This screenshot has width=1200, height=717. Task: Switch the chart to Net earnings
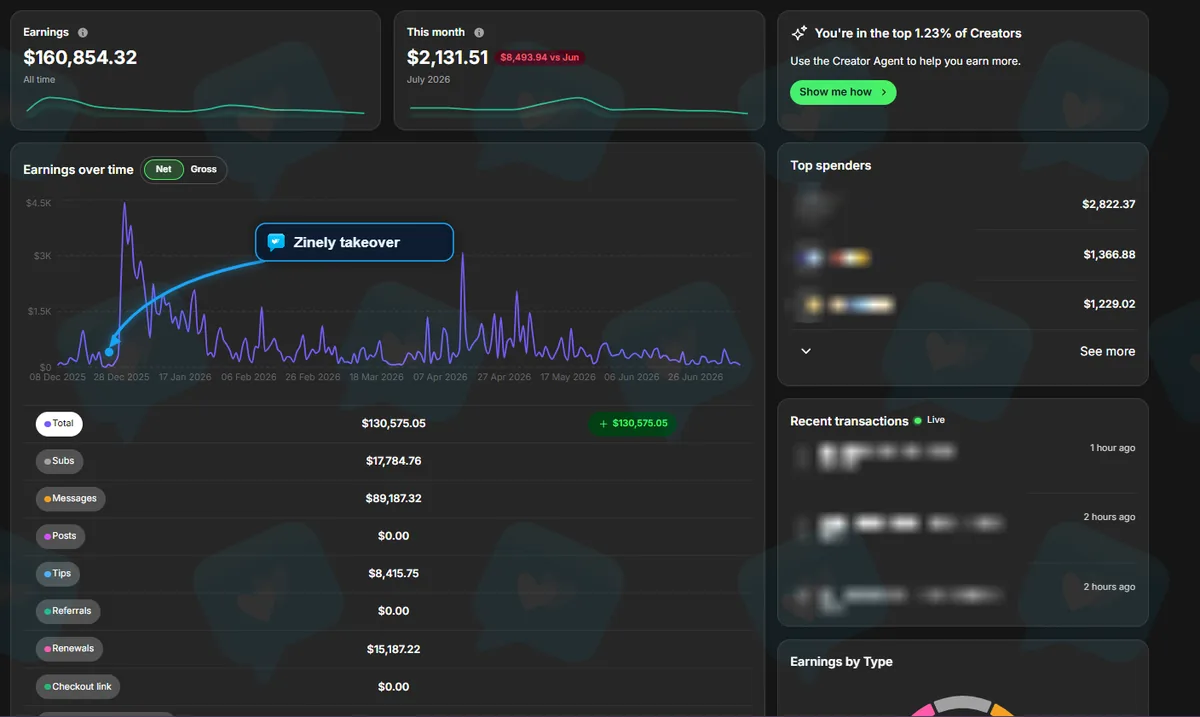(164, 170)
